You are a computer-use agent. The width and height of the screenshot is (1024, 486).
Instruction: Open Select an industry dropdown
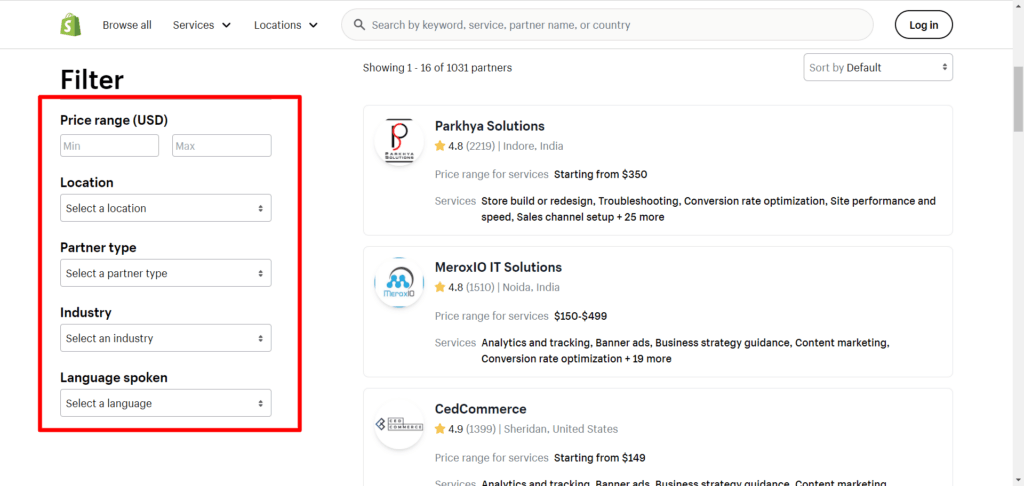[166, 338]
